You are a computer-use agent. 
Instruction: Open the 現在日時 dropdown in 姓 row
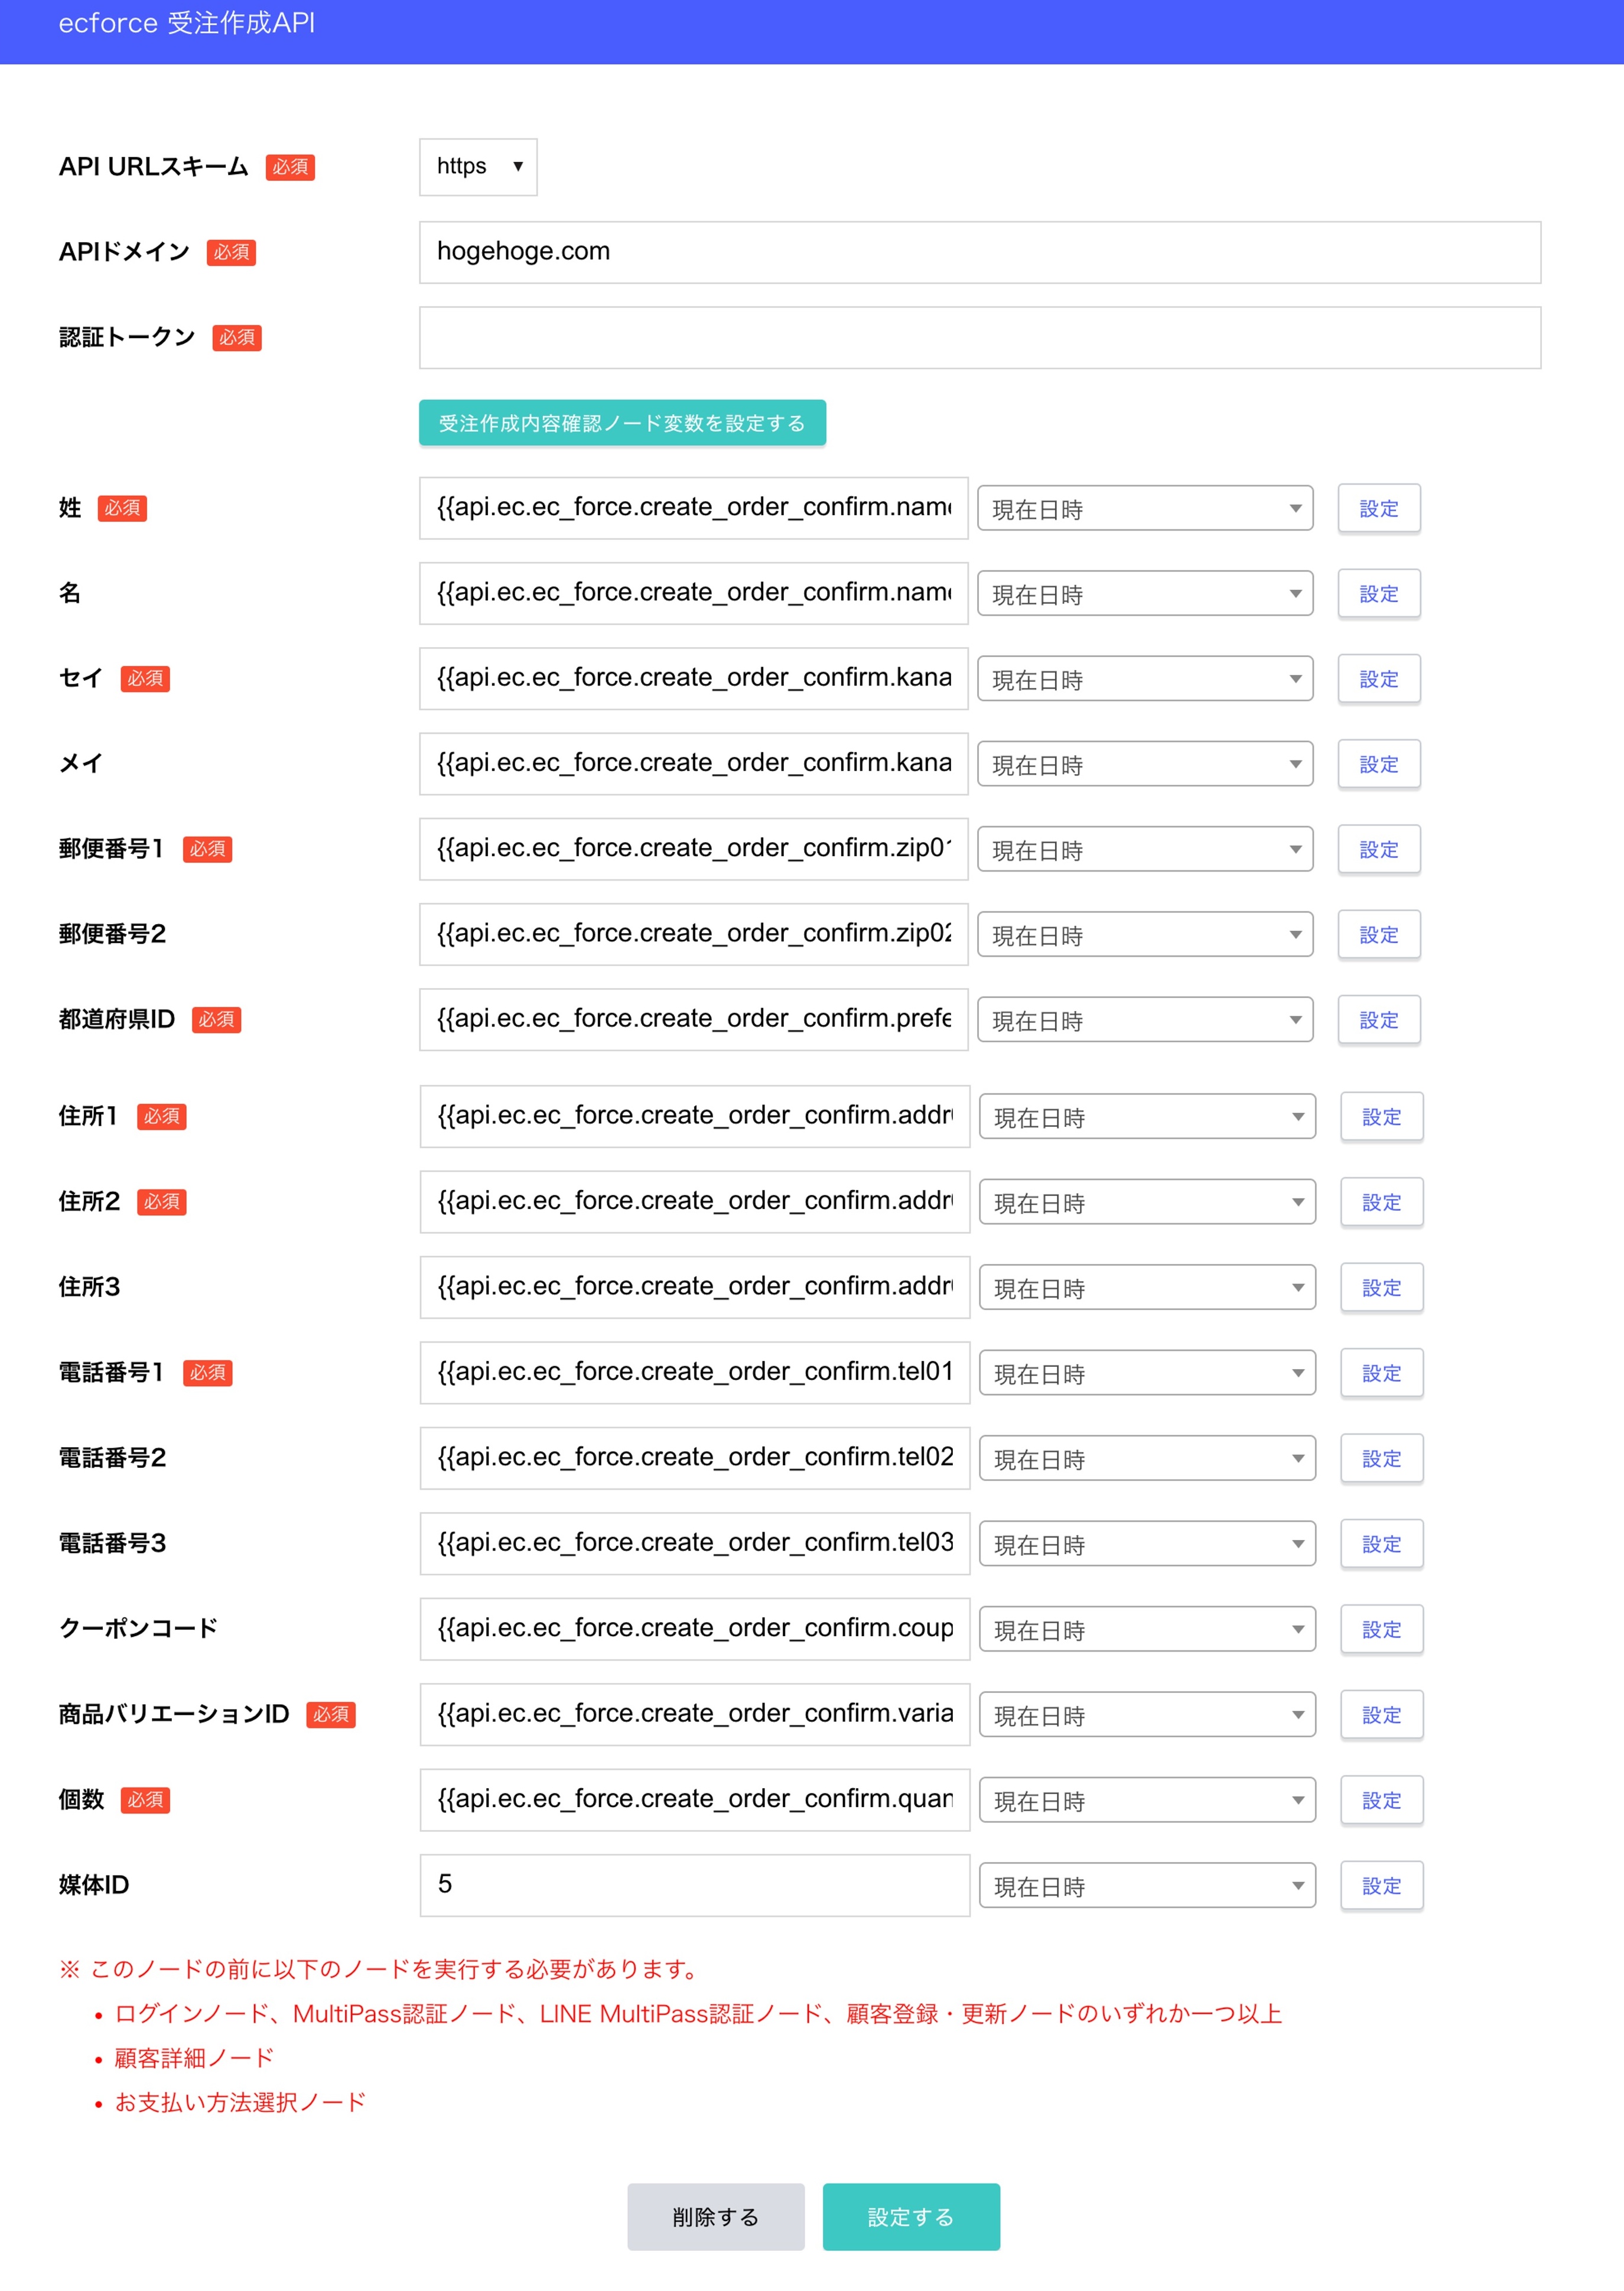[1145, 509]
